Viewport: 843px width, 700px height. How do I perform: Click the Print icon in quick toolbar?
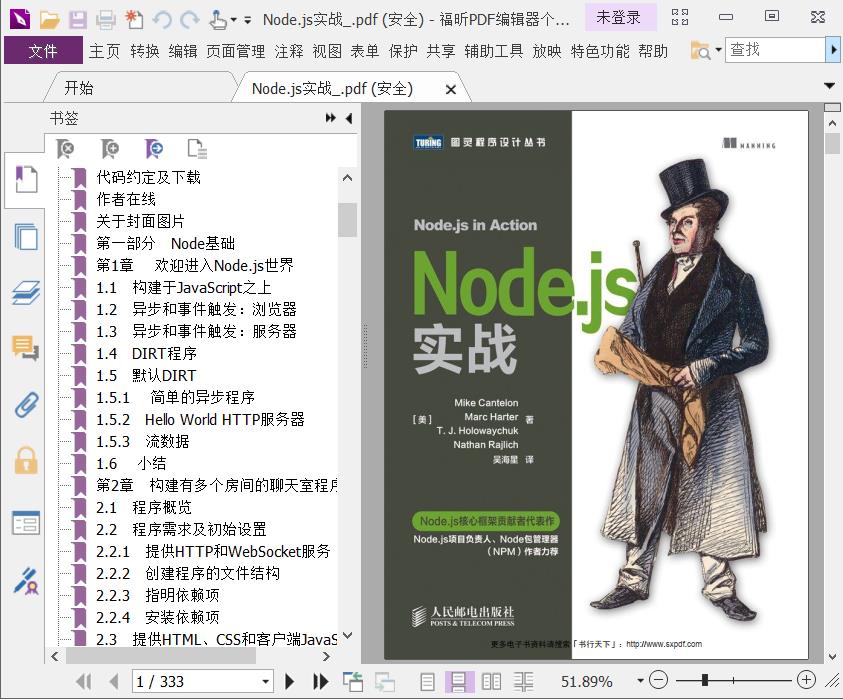(x=105, y=19)
